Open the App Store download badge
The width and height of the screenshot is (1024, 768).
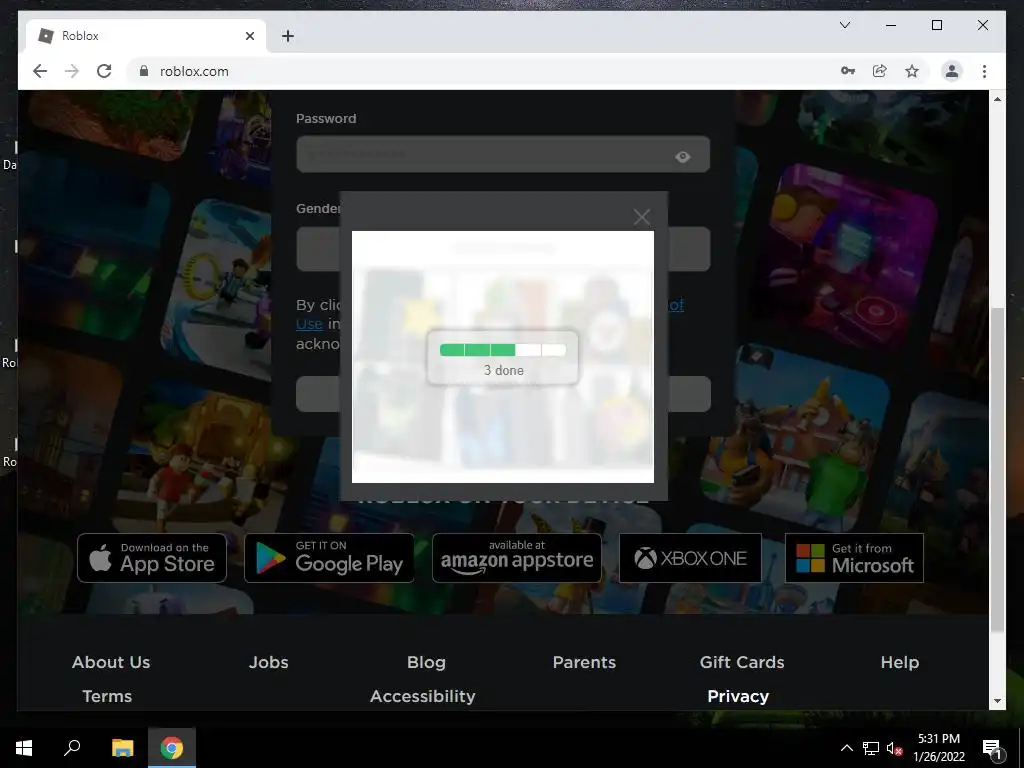[x=152, y=558]
